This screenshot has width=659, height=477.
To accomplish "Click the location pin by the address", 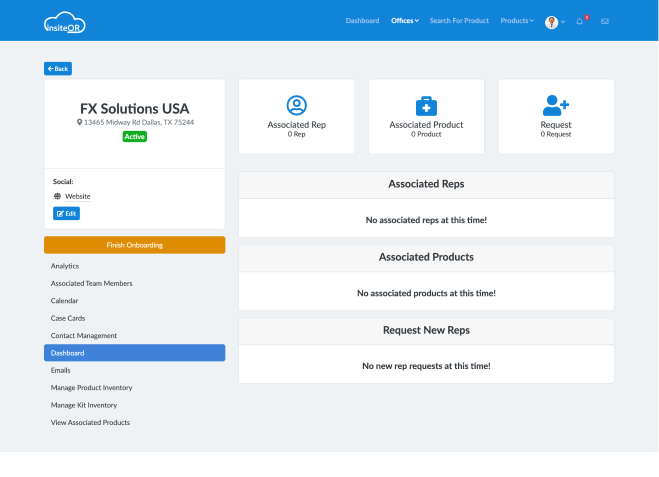I will click(x=79, y=122).
